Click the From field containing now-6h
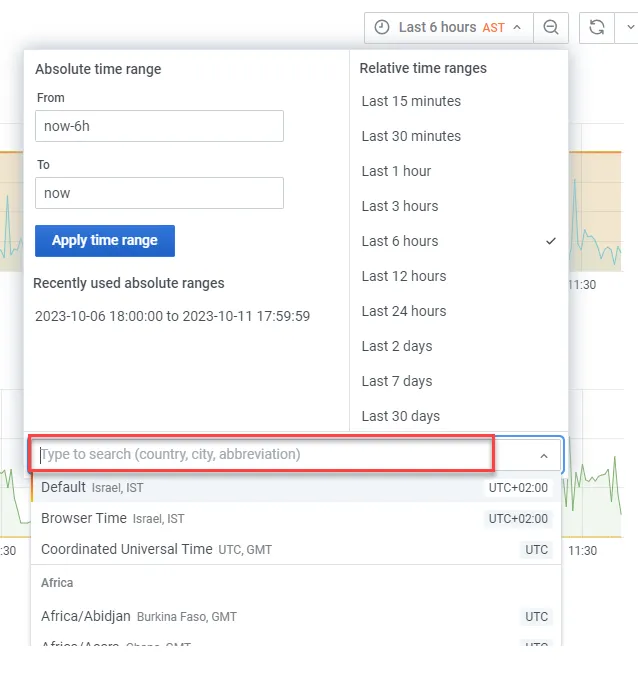 click(x=159, y=126)
